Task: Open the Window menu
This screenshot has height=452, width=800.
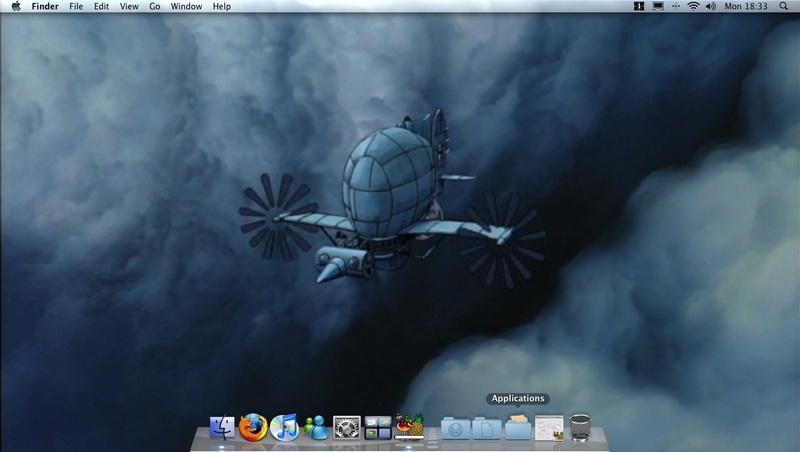Action: [186, 6]
